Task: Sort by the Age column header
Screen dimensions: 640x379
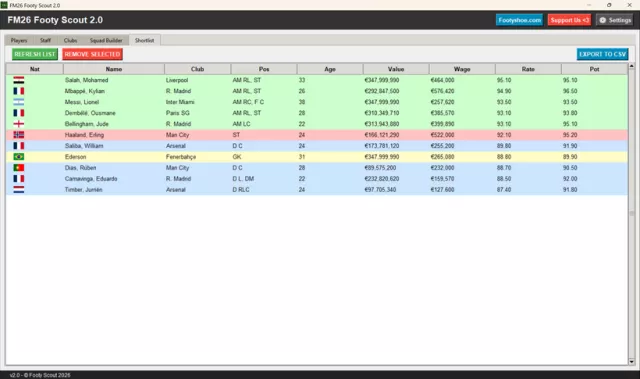Action: point(330,69)
